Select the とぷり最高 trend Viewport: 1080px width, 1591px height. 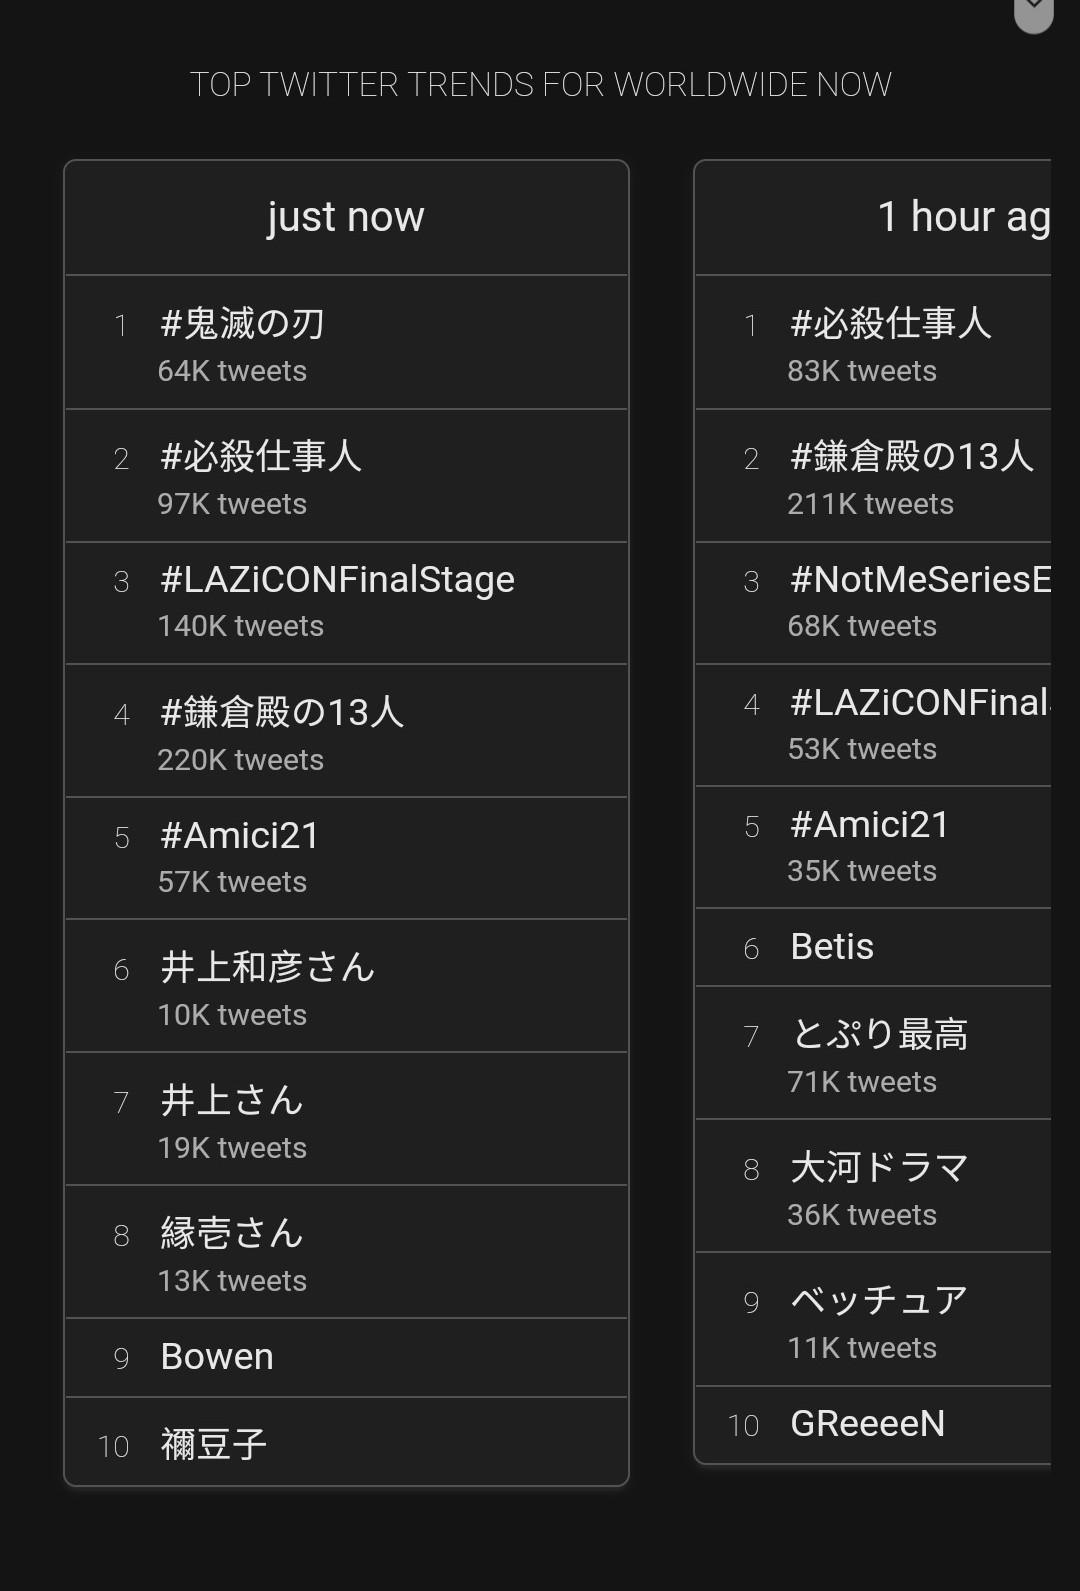[x=879, y=1035]
